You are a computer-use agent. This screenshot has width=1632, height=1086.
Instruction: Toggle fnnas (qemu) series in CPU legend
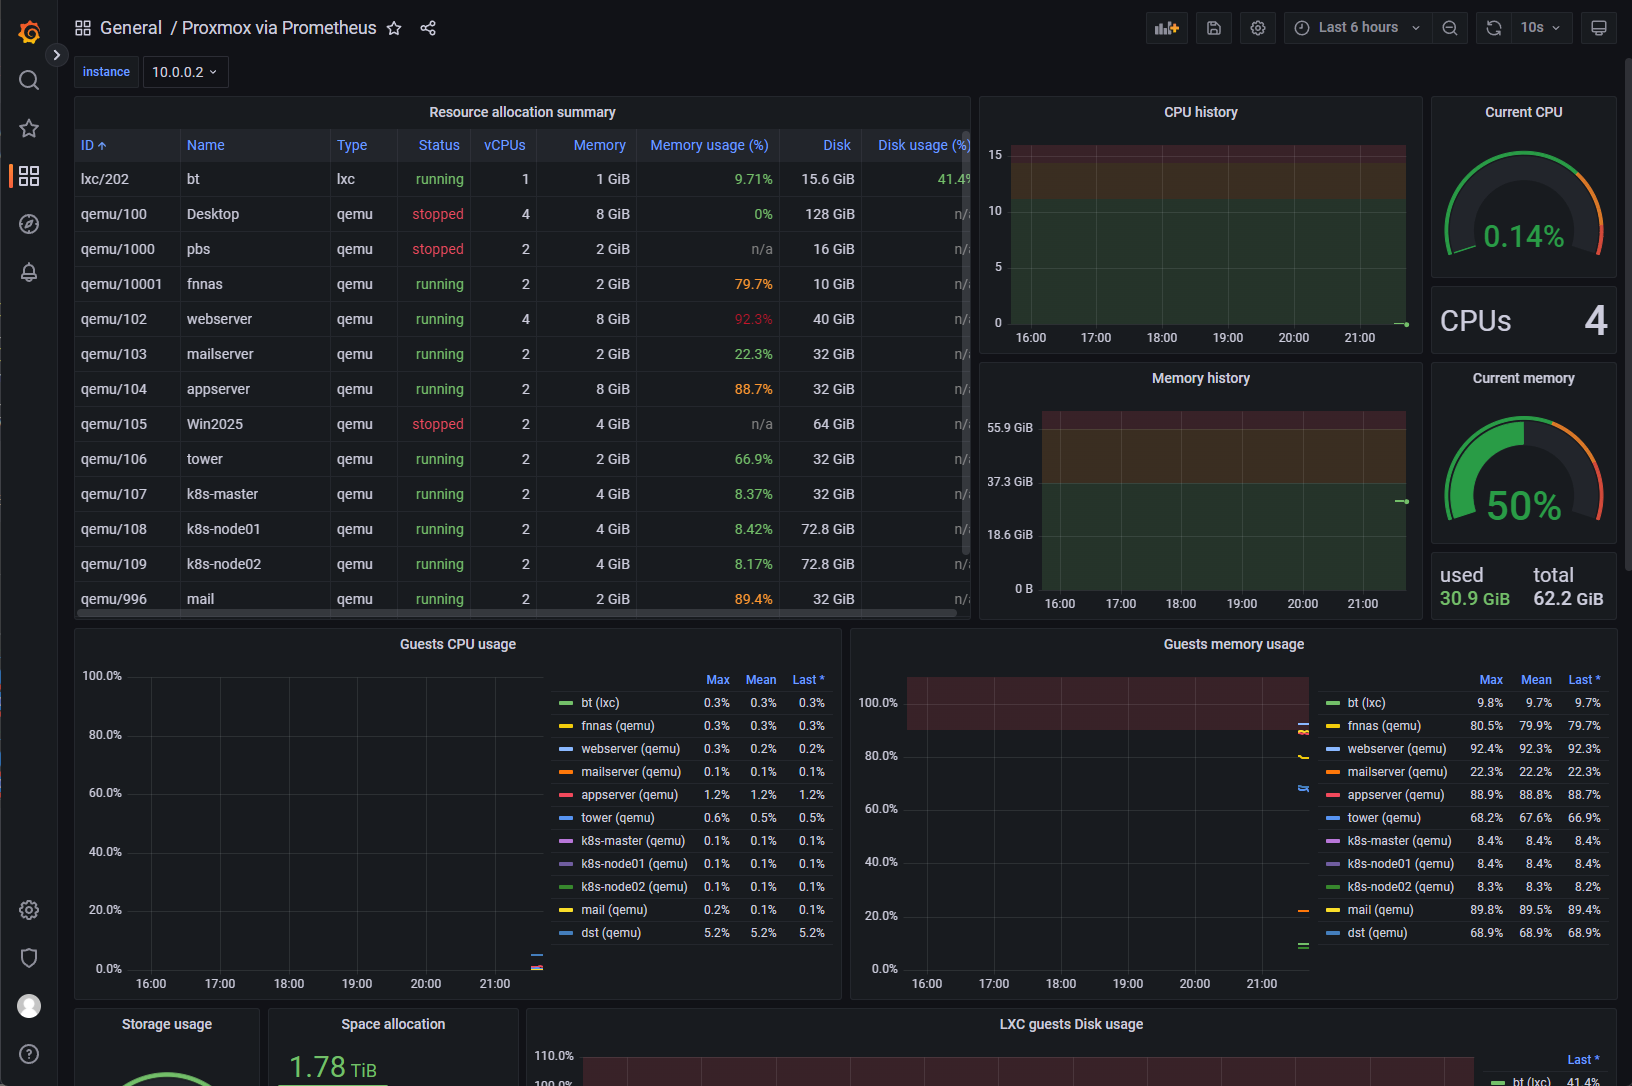point(618,726)
